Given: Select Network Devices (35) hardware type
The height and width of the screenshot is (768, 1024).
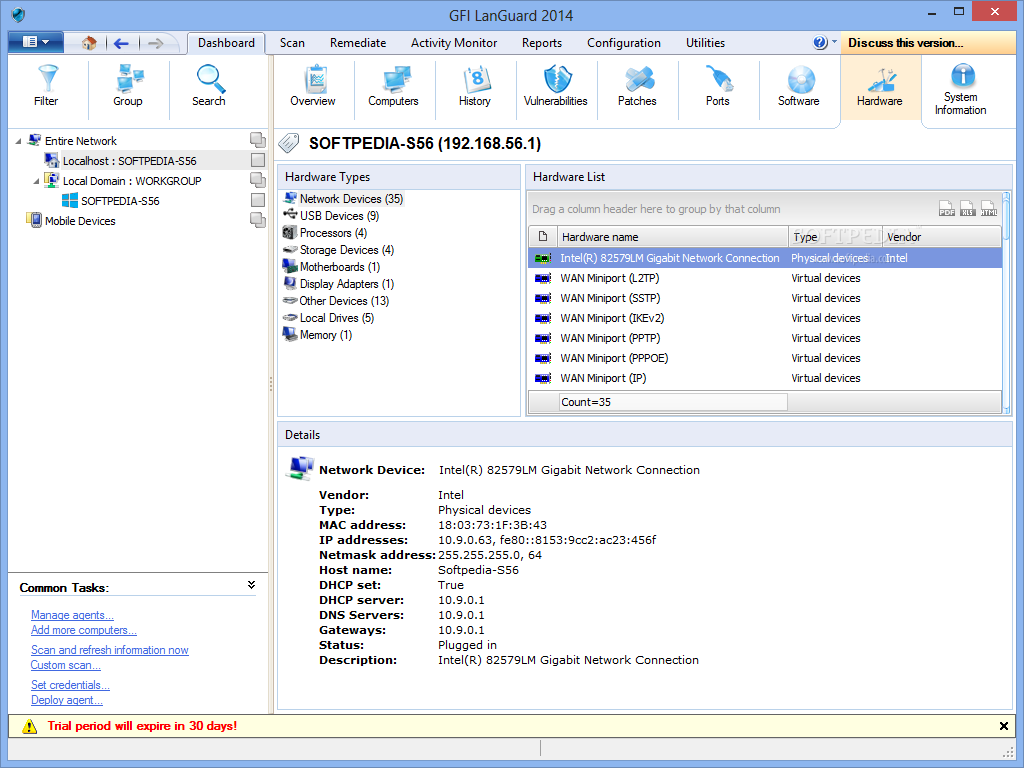Looking at the screenshot, I should (344, 199).
